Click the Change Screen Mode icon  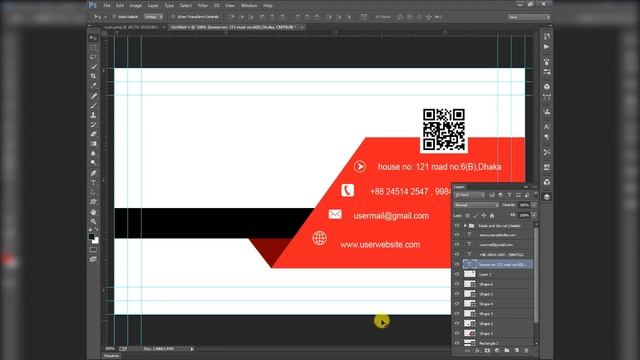93,259
